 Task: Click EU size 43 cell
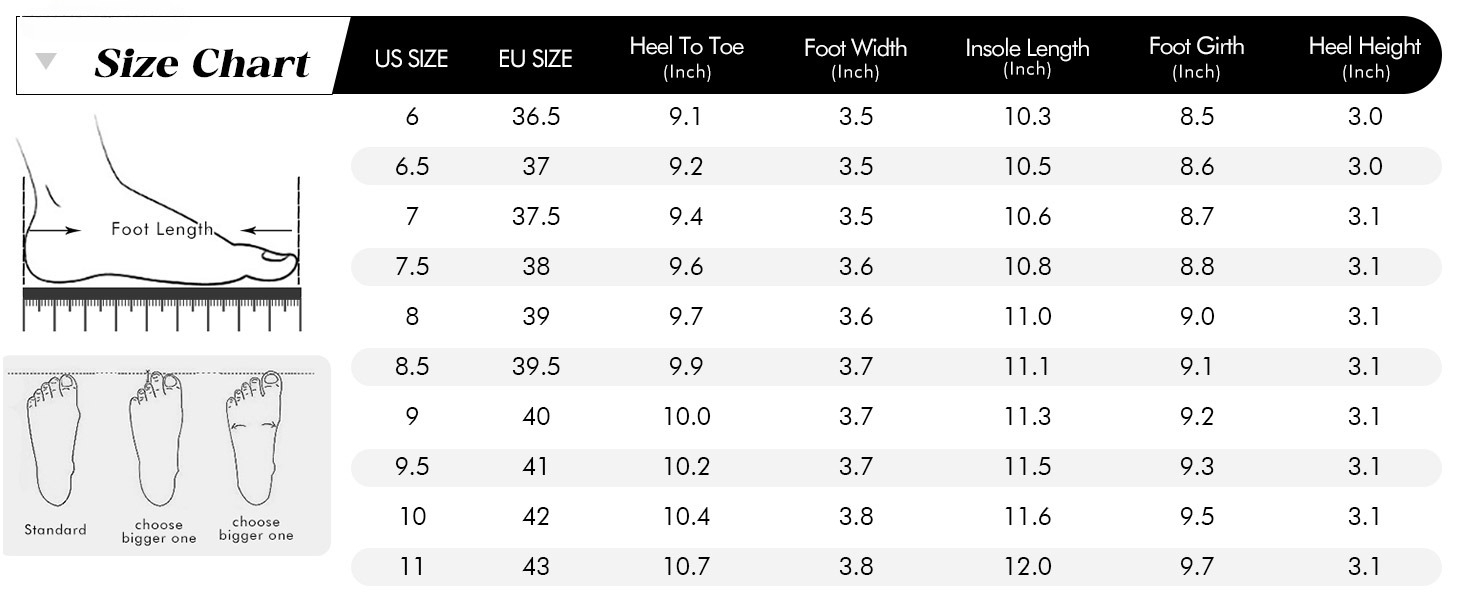536,567
